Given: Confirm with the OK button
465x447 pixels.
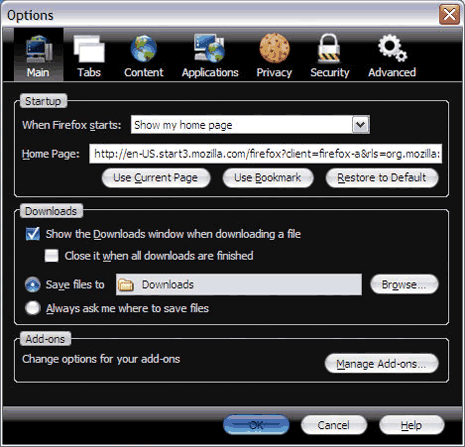Looking at the screenshot, I should click(256, 425).
